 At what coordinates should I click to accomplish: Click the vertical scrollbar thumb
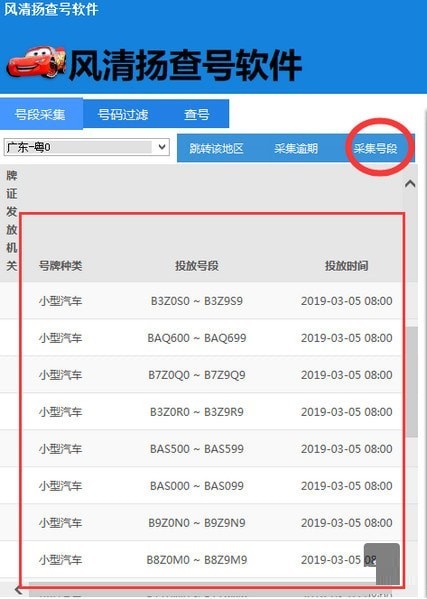(412, 382)
